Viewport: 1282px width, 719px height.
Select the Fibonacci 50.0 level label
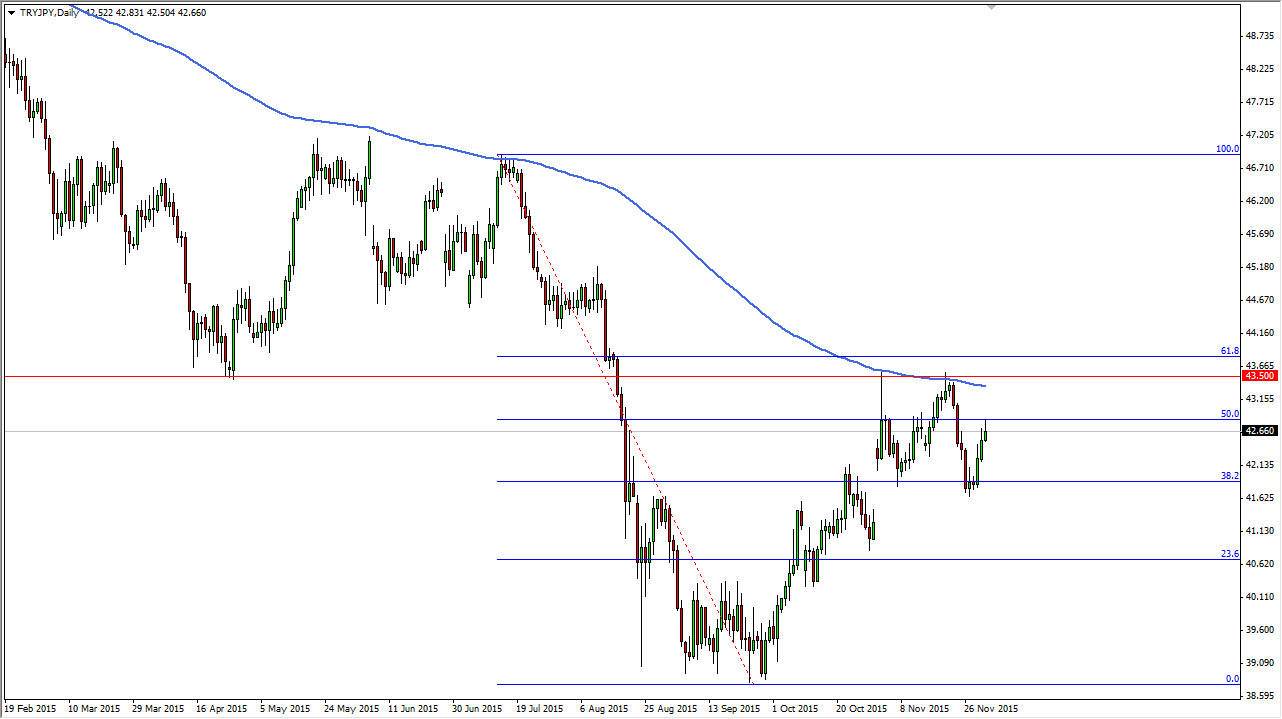point(1230,414)
